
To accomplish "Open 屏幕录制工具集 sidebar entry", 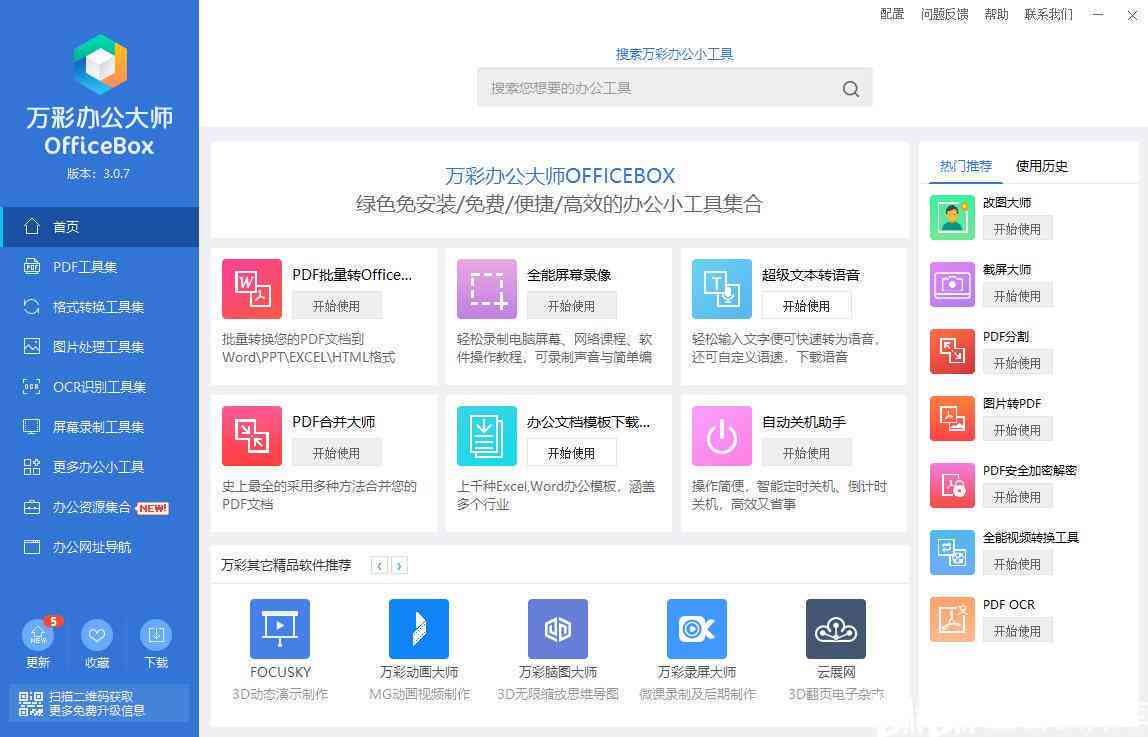I will (100, 427).
